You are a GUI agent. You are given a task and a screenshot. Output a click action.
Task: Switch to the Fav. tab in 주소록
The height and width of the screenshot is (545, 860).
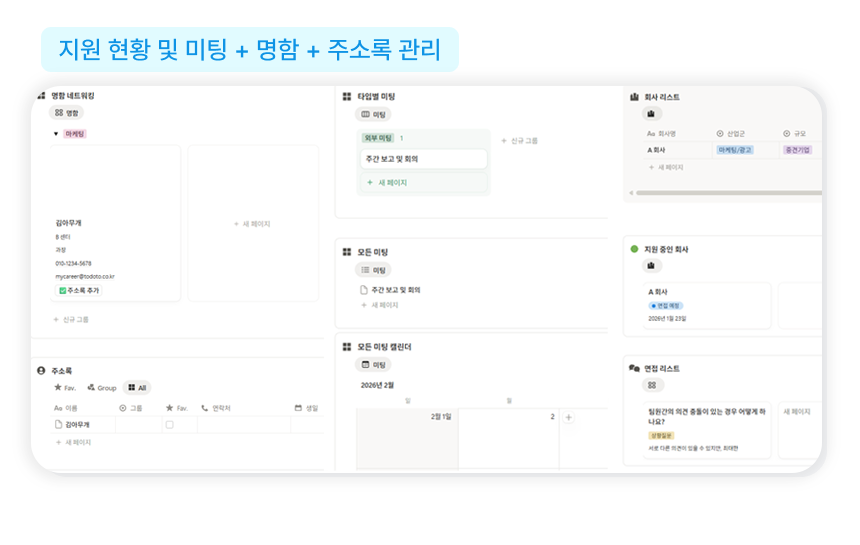point(64,388)
